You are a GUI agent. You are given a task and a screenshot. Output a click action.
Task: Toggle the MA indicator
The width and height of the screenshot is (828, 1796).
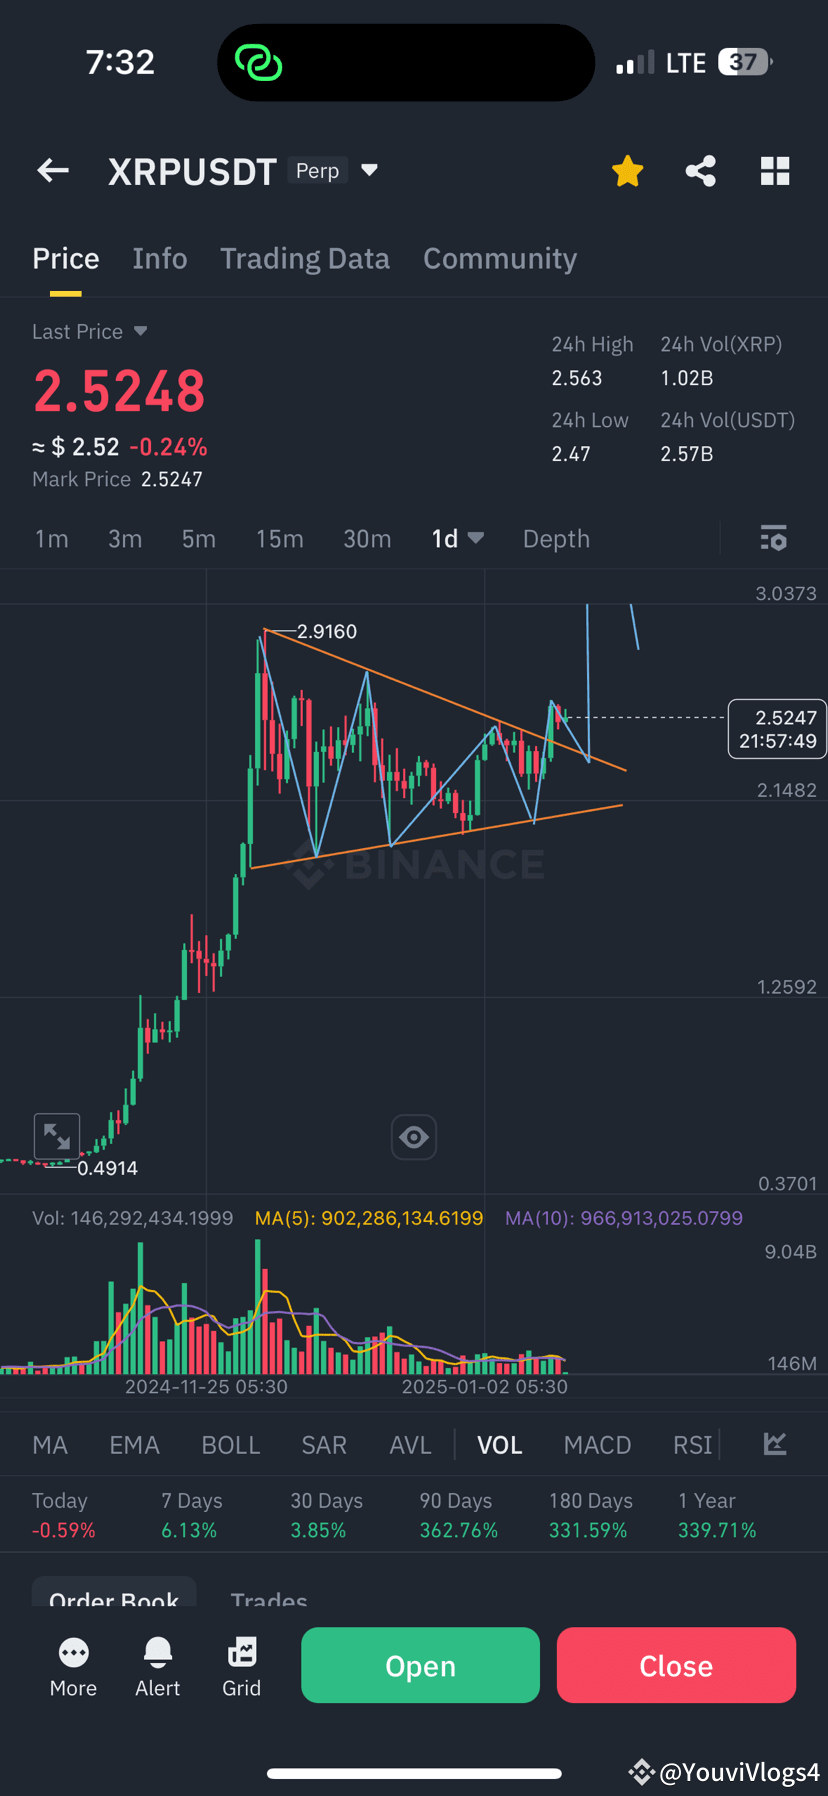[x=50, y=1445]
